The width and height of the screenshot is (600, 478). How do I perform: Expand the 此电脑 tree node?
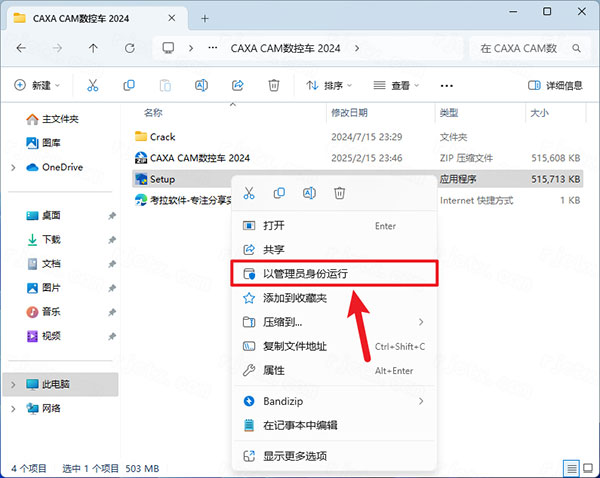(13, 384)
